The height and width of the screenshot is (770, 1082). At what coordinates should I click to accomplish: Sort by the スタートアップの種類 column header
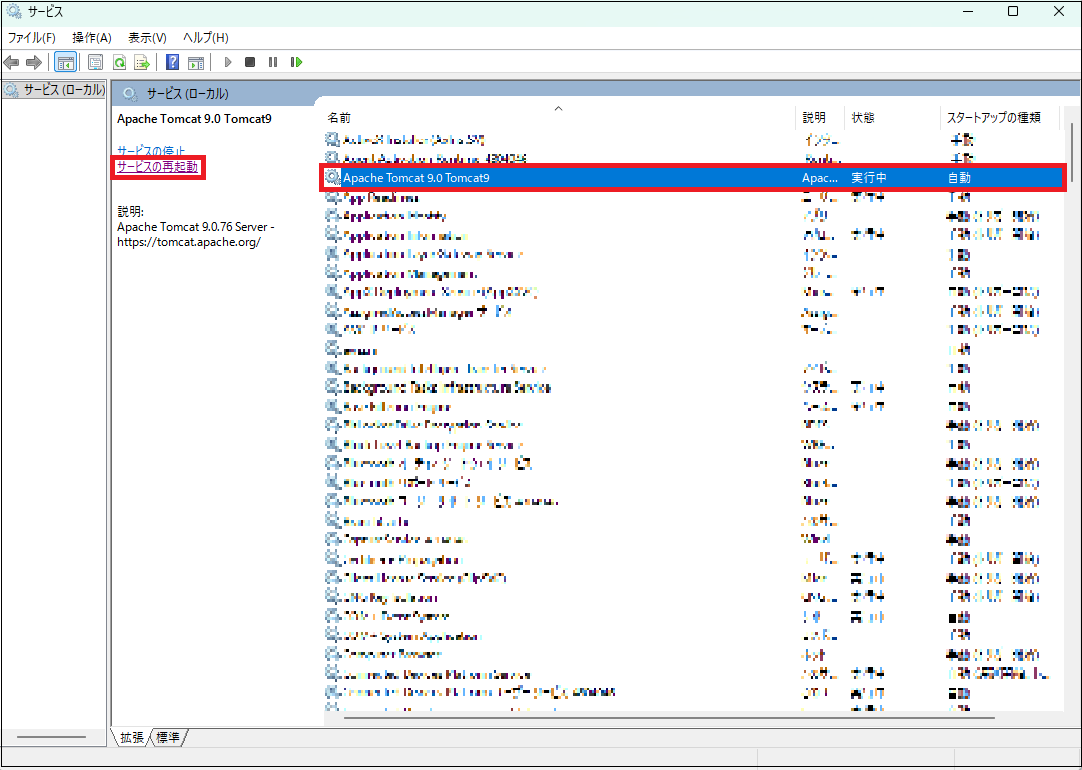(x=994, y=118)
